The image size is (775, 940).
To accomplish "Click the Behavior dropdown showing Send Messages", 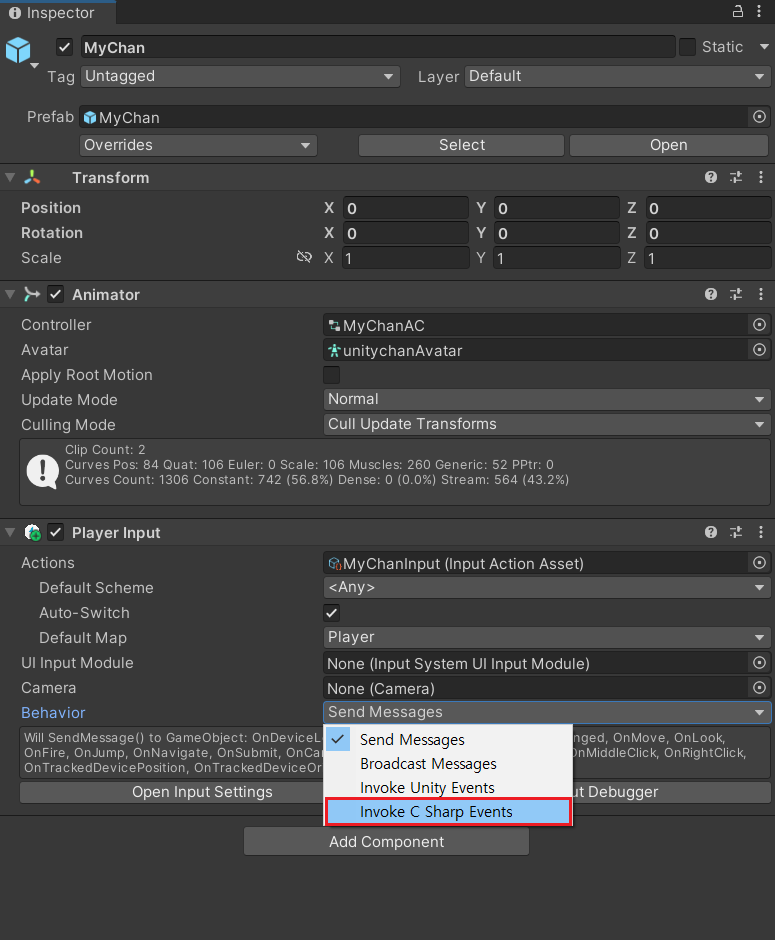I will coord(547,712).
